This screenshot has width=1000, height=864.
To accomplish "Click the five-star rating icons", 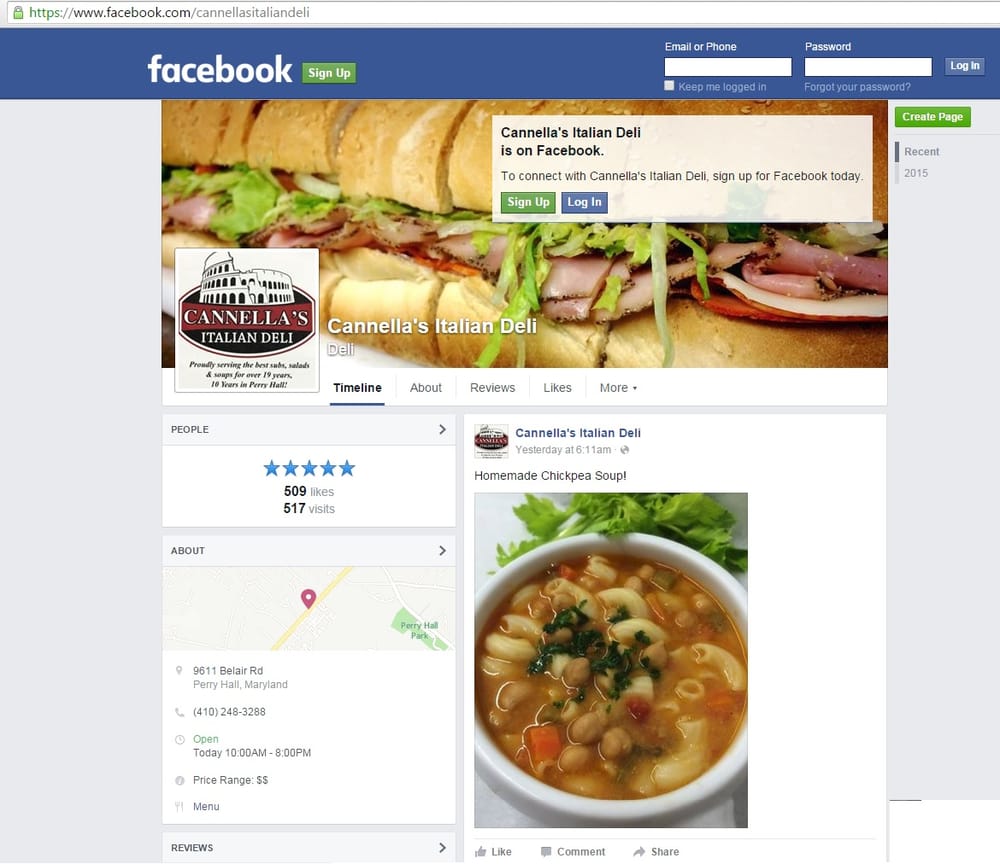I will pyautogui.click(x=309, y=468).
